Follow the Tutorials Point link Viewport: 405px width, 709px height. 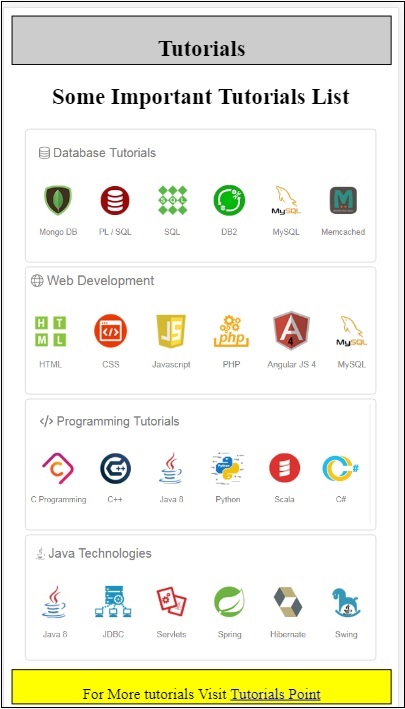click(x=276, y=694)
